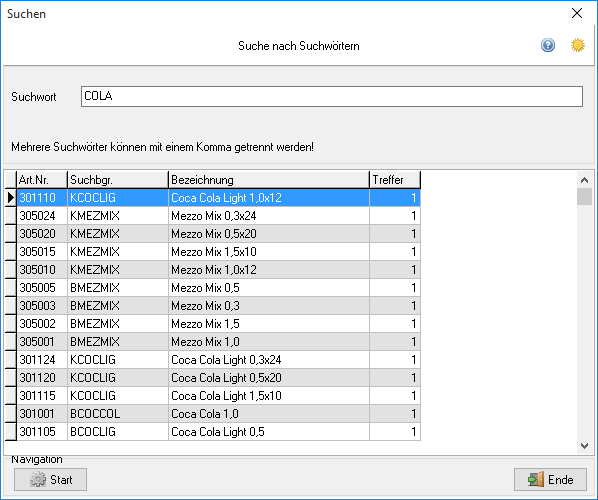
Task: Click into the Suchwort input field
Action: click(x=331, y=96)
